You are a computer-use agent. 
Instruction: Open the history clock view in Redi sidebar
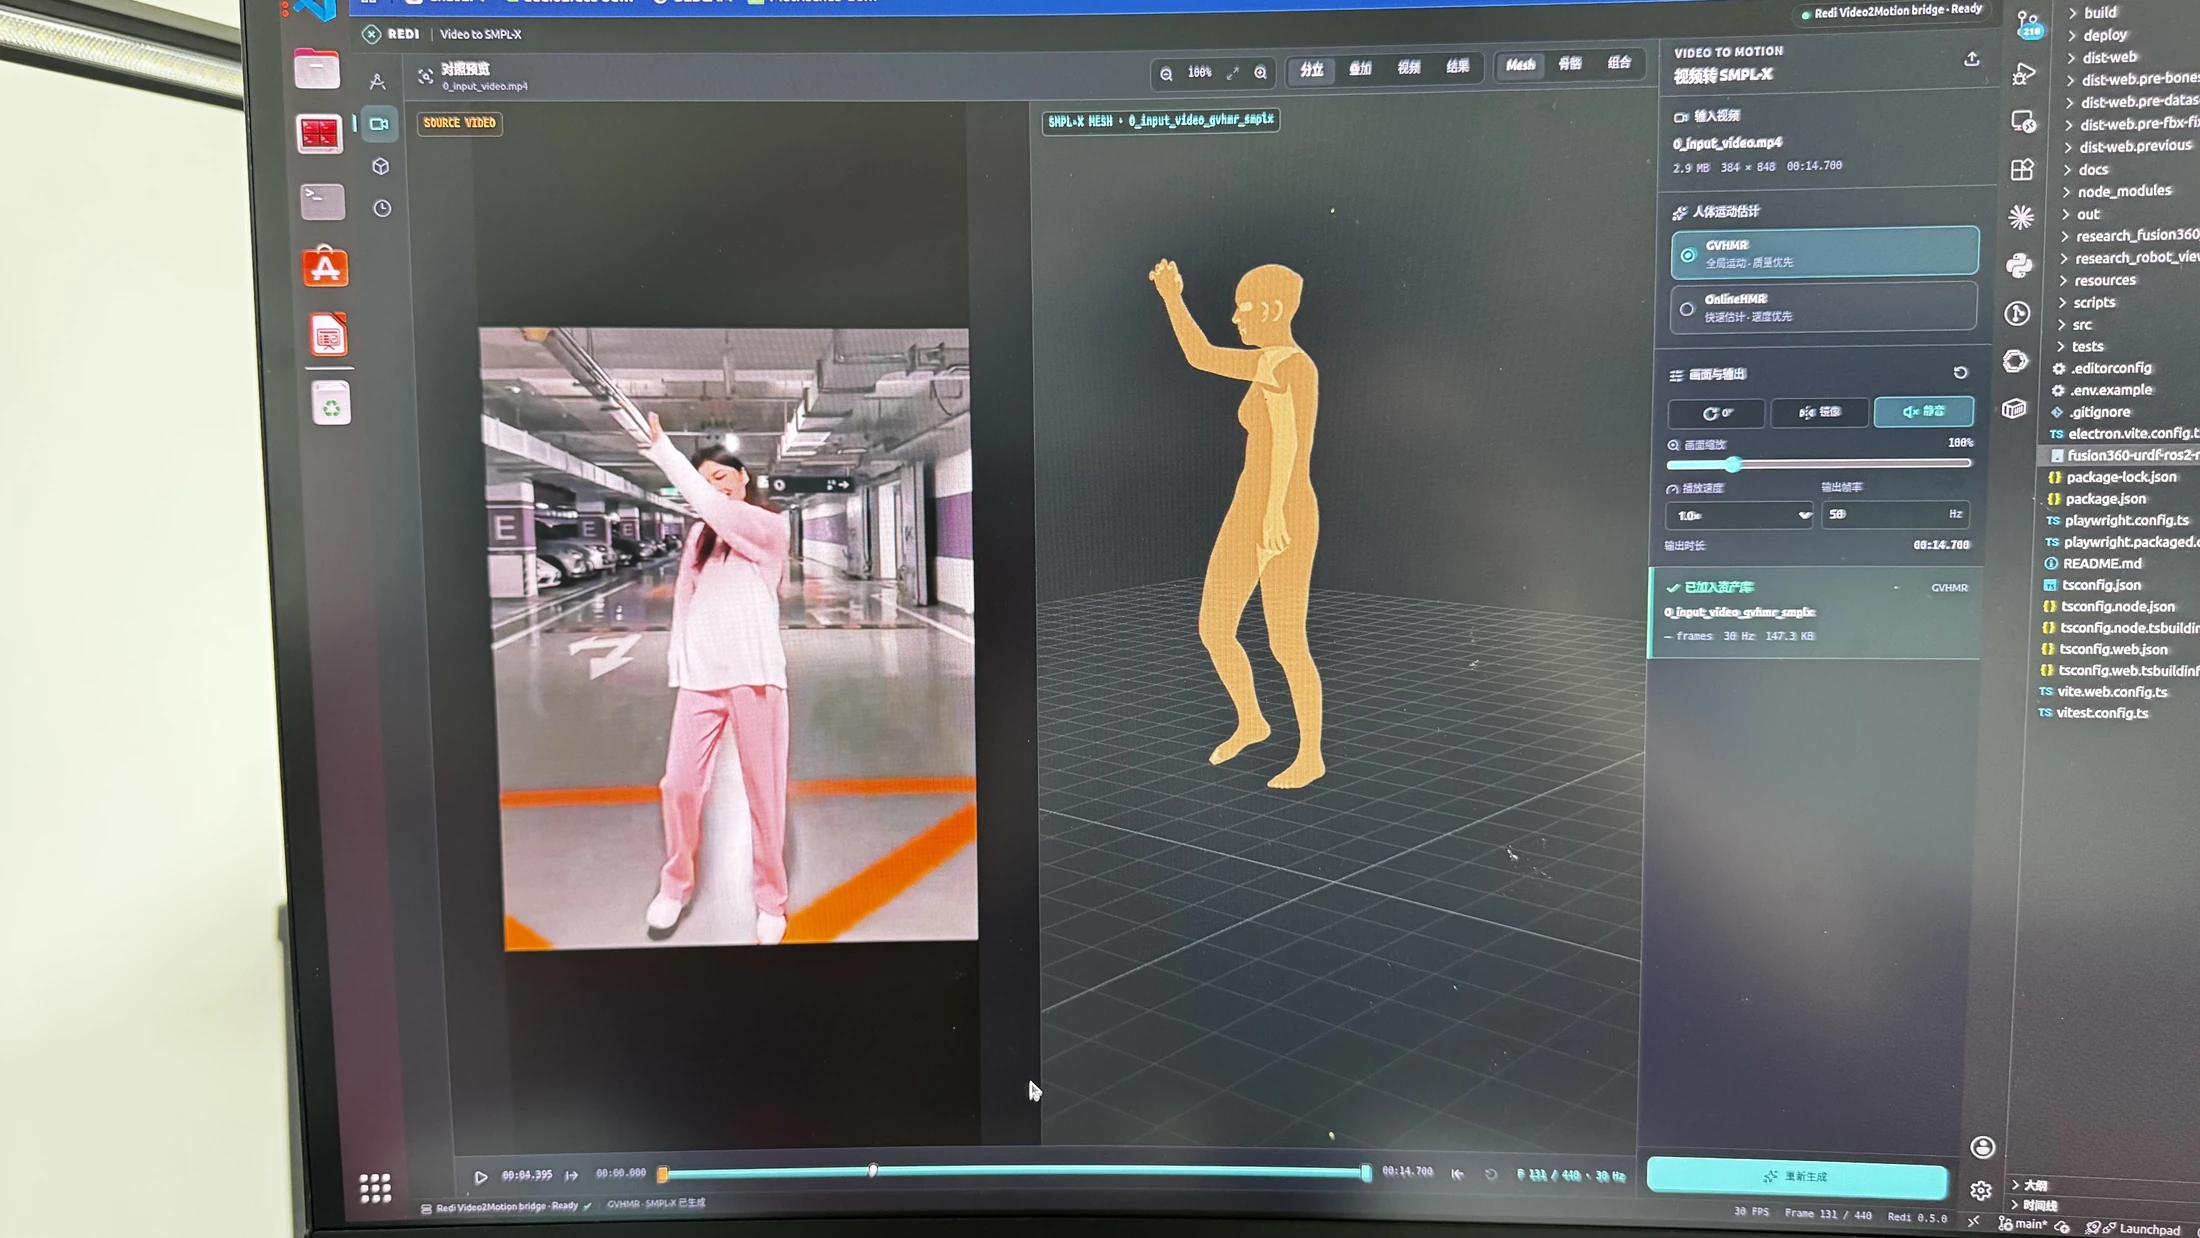[x=382, y=208]
